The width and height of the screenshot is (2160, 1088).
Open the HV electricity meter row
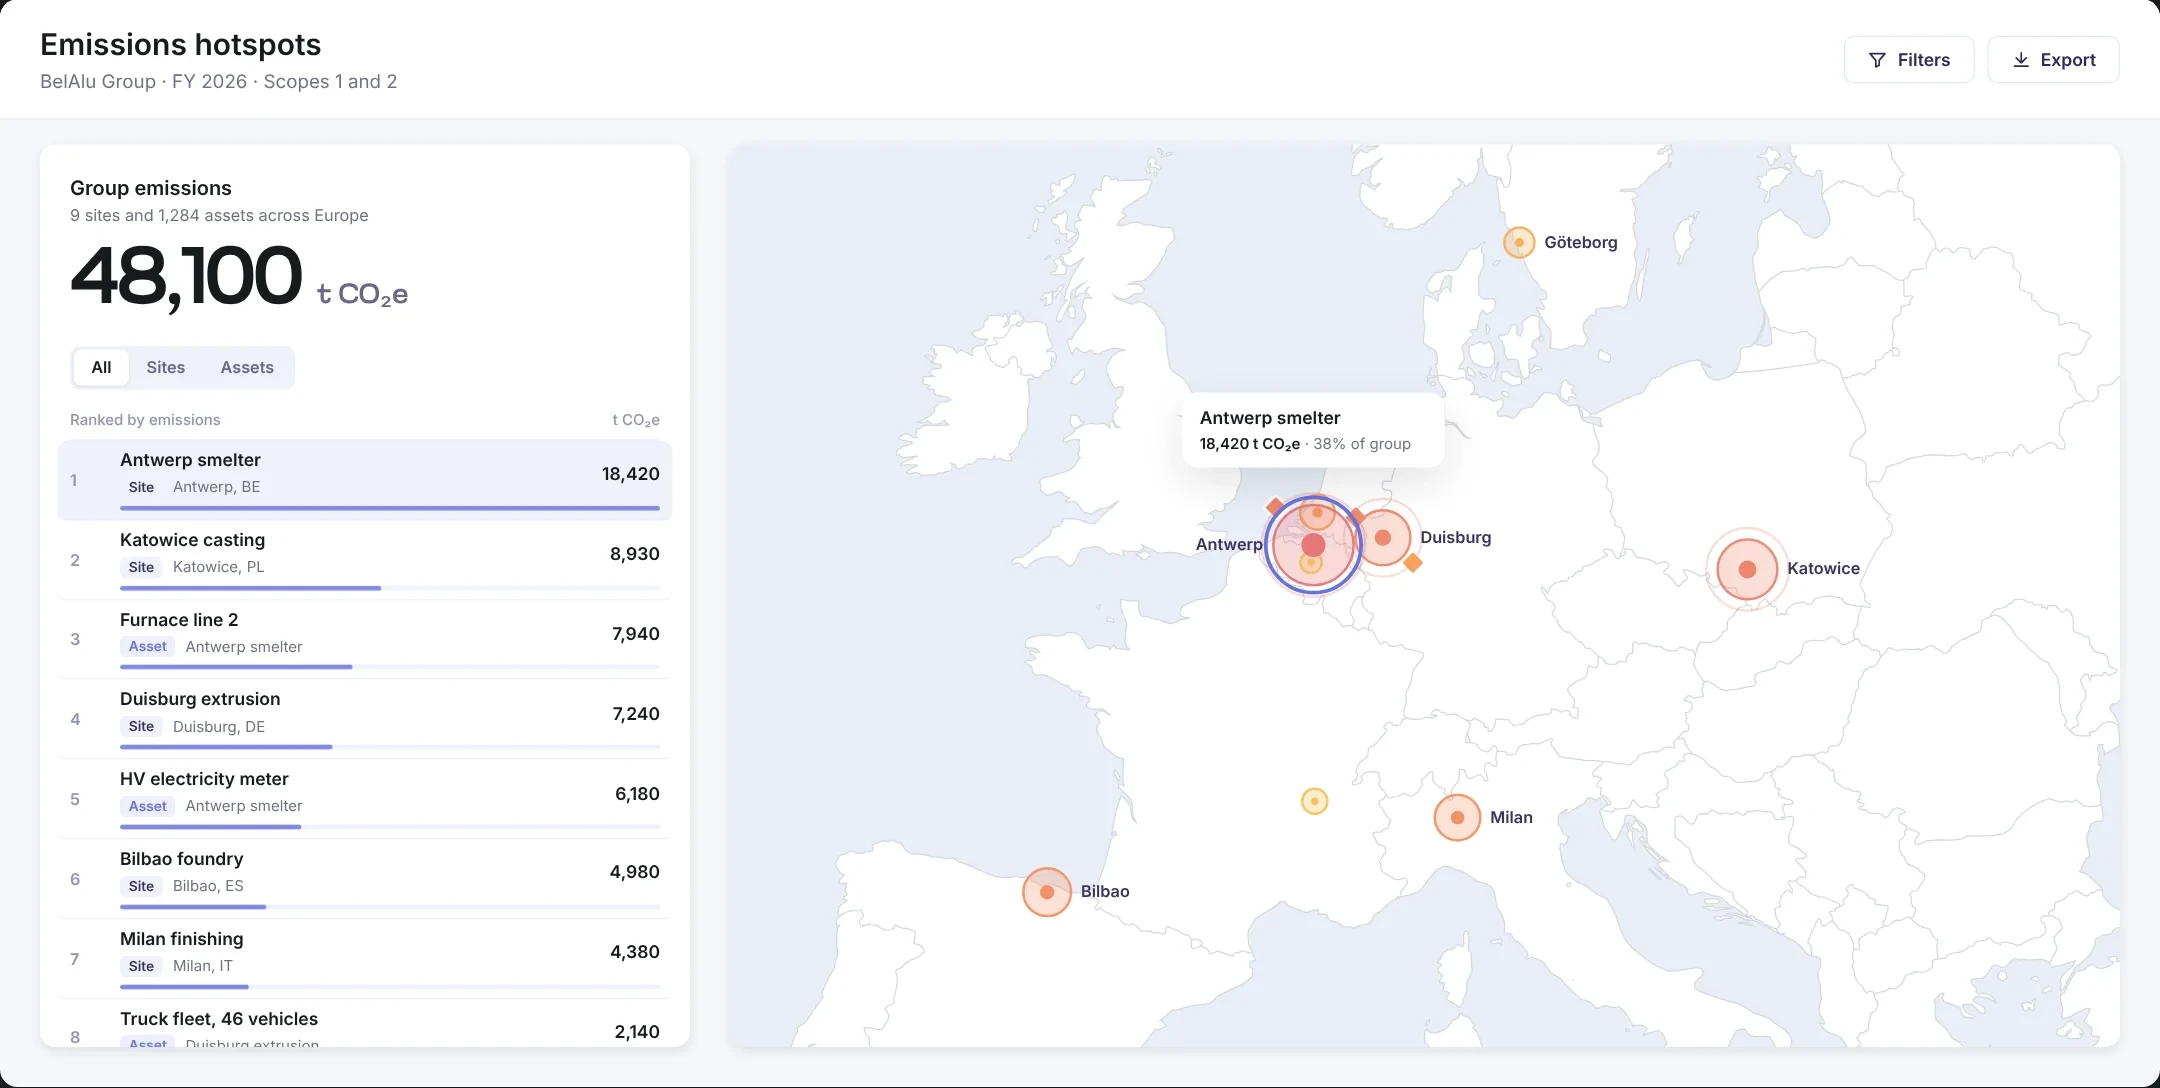pyautogui.click(x=365, y=799)
